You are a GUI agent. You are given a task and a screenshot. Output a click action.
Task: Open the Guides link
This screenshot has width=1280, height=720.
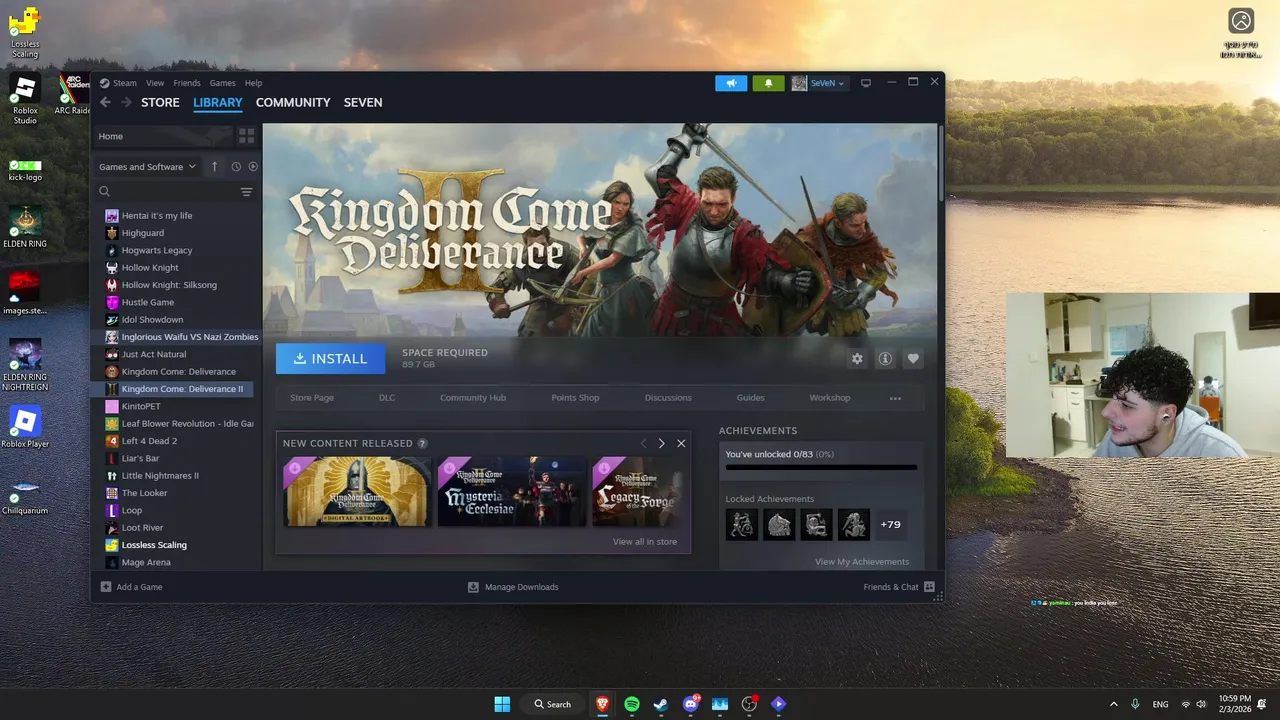click(750, 398)
